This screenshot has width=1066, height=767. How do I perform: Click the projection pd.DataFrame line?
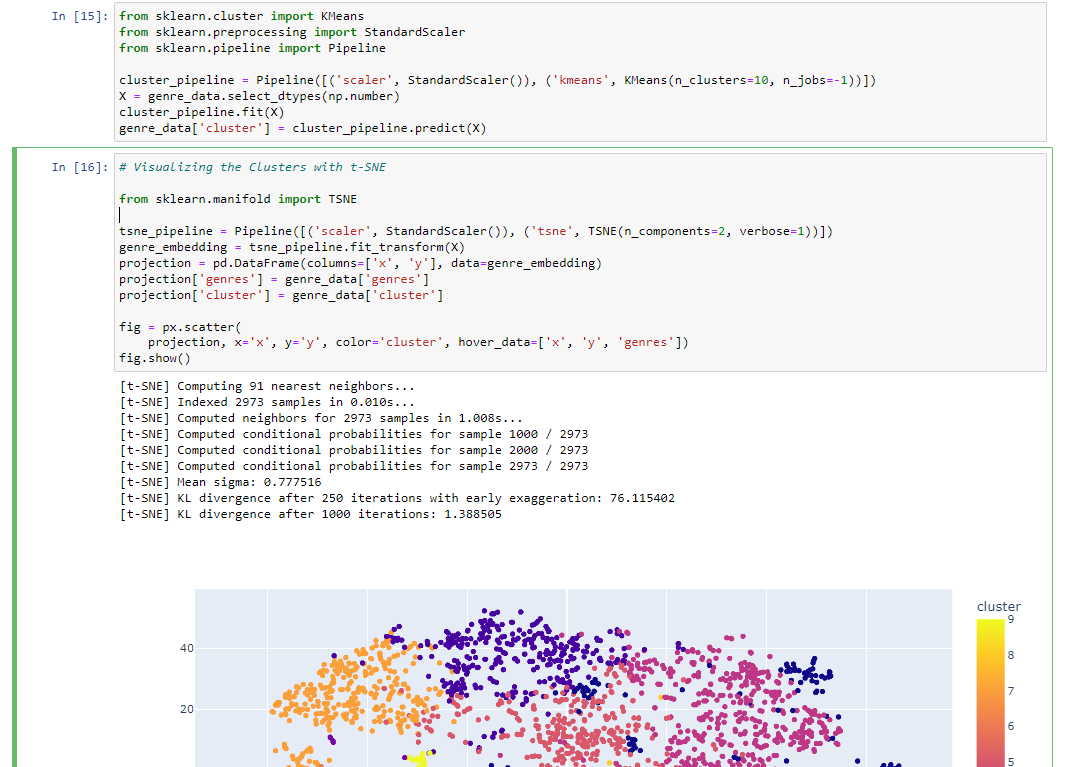360,263
